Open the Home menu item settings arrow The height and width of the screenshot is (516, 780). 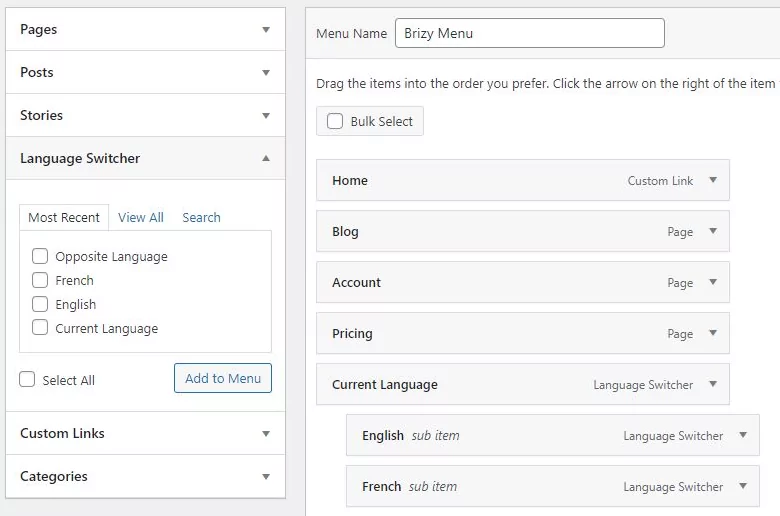713,180
